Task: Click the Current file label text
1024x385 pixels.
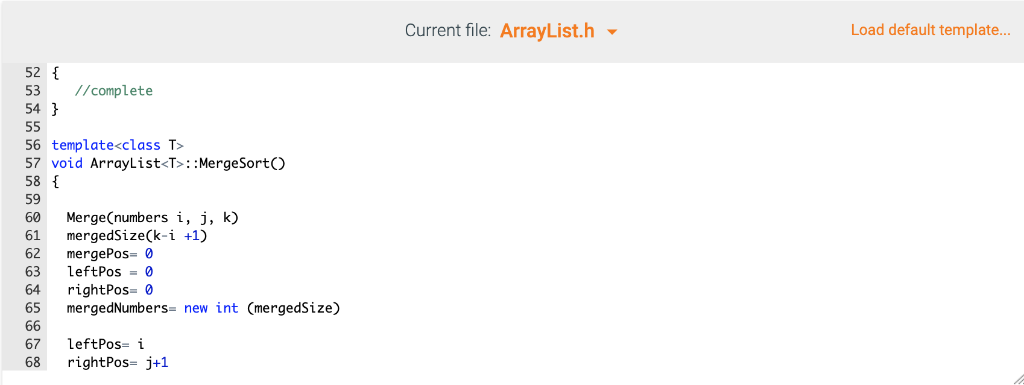Action: coord(448,31)
